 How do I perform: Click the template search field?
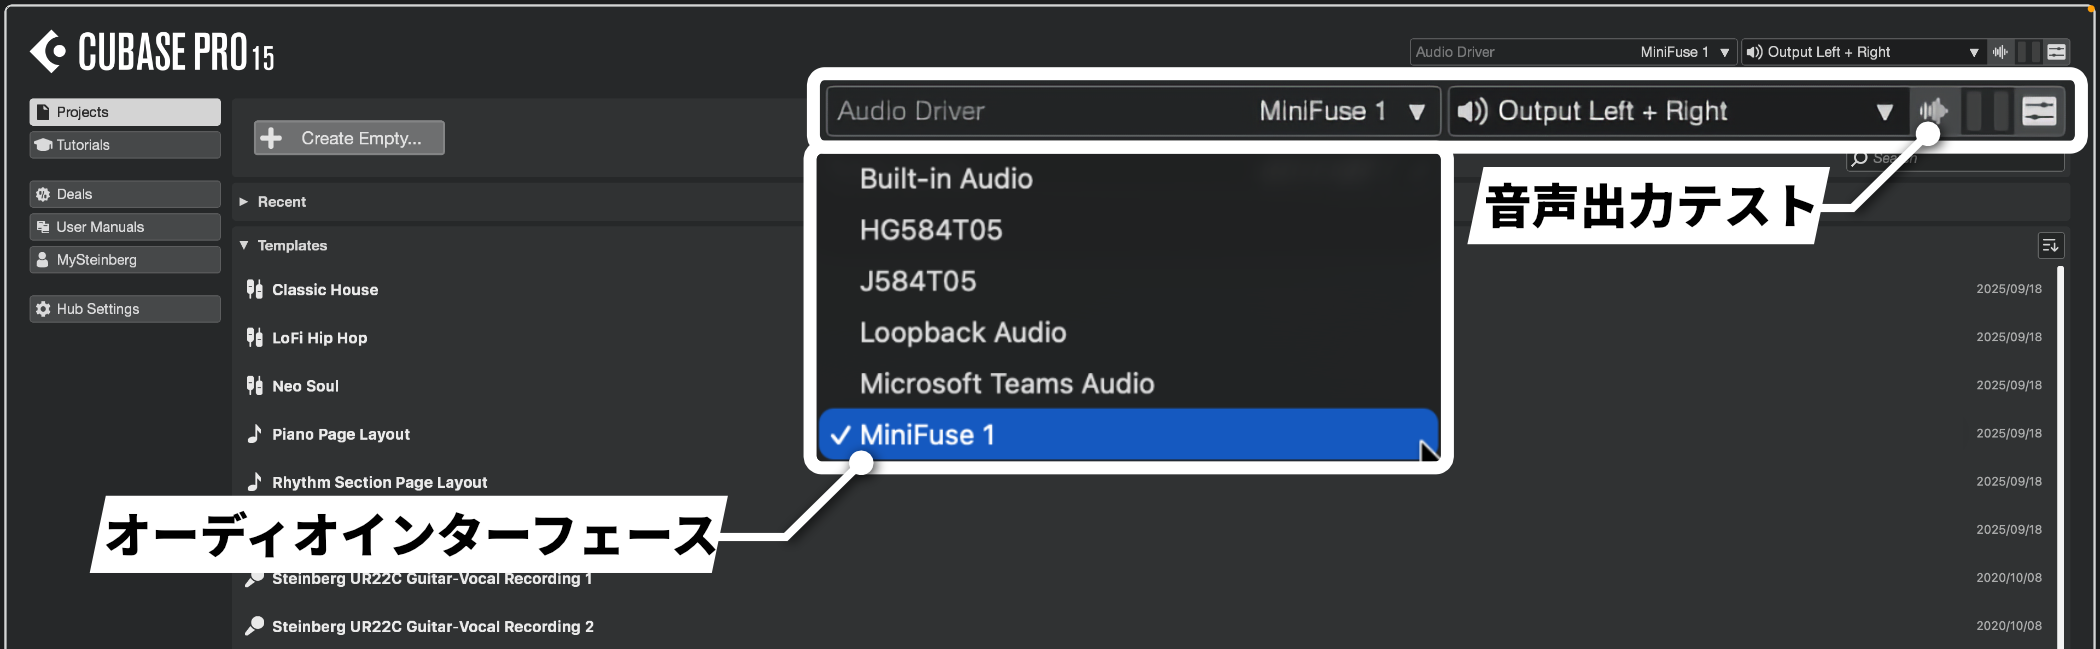1960,158
